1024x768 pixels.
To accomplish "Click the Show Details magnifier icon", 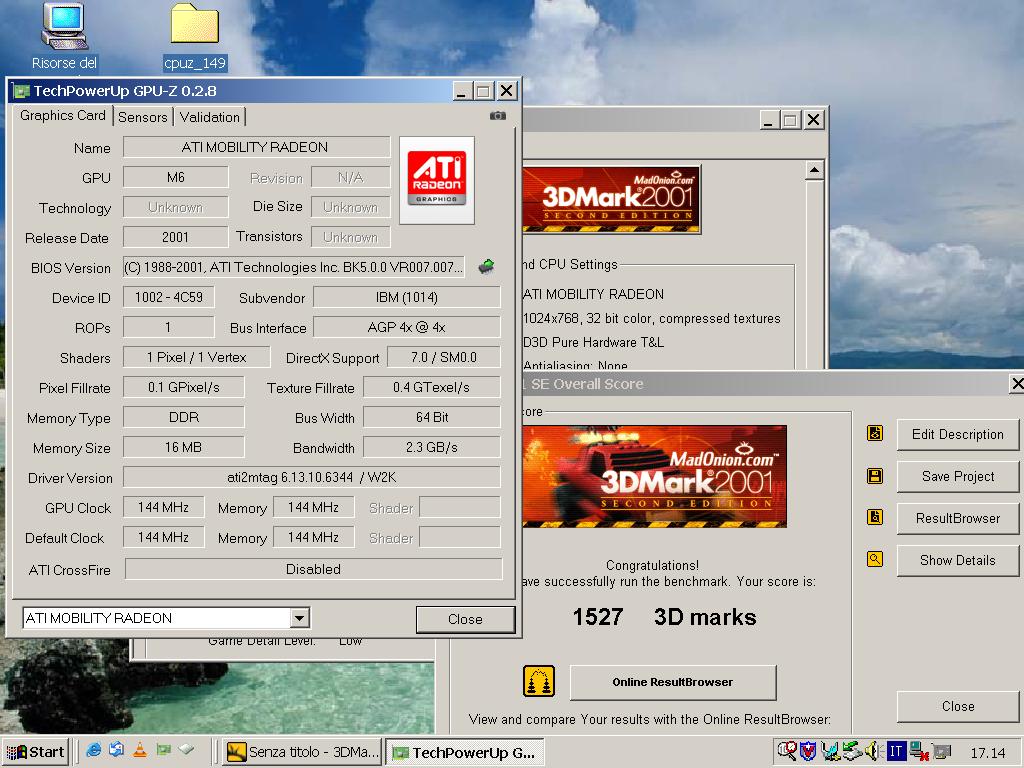I will pos(875,559).
